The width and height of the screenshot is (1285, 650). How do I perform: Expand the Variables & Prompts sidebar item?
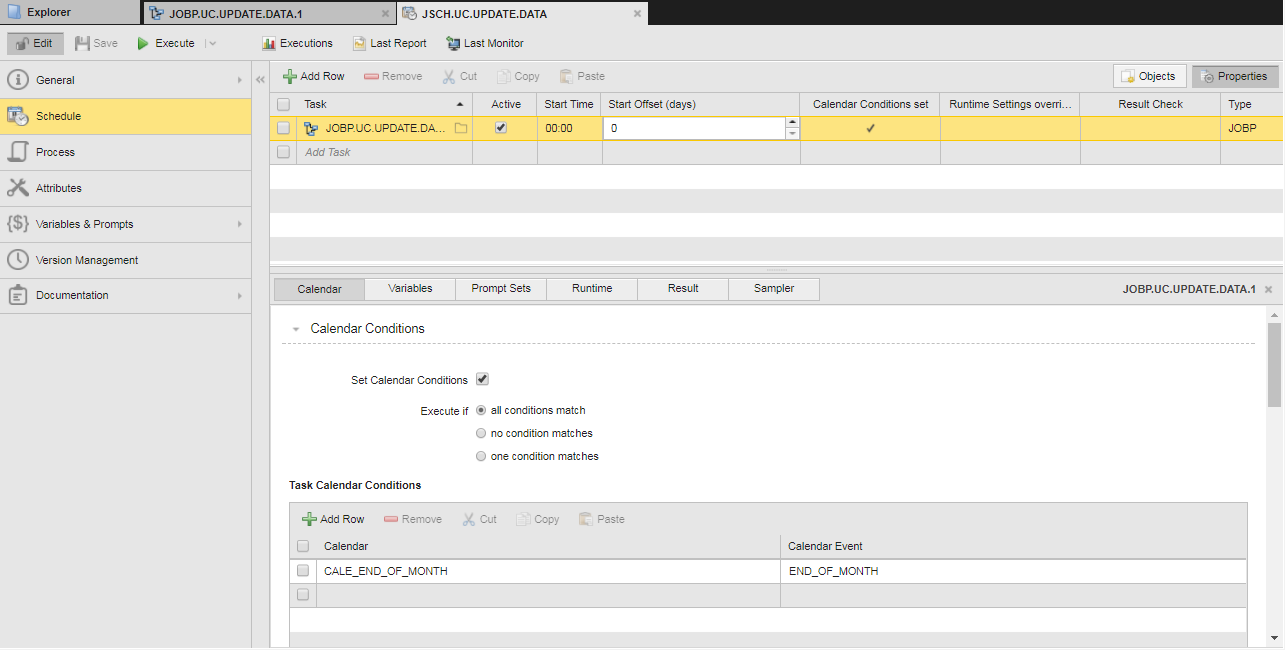(239, 224)
